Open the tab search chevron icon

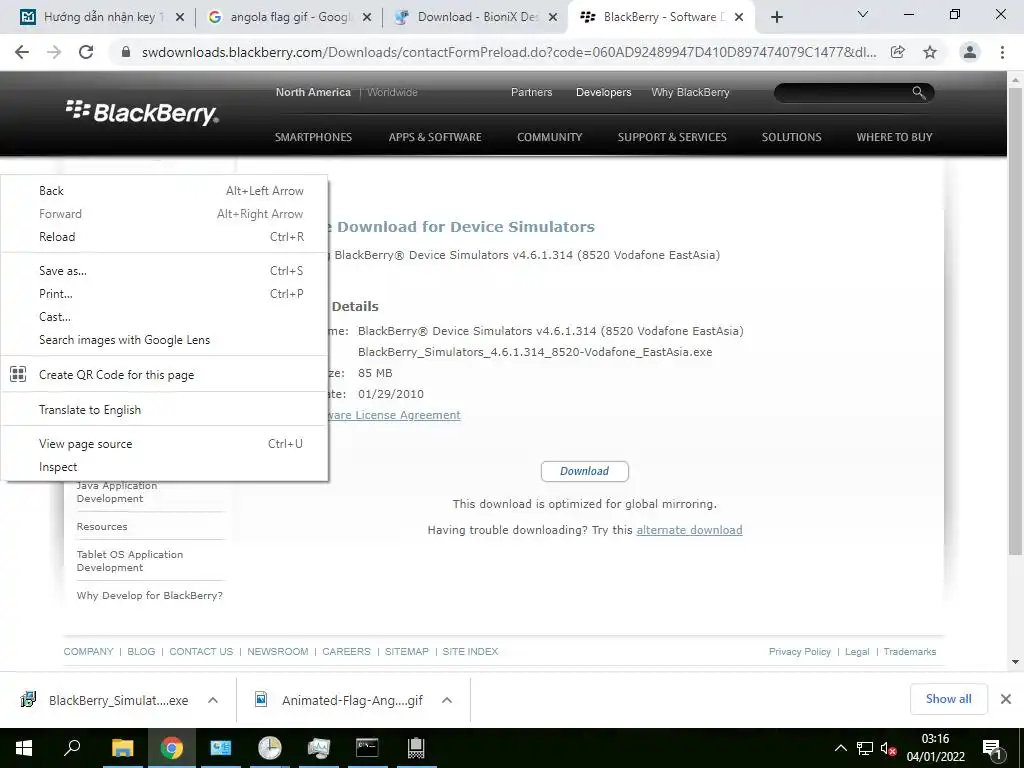[863, 14]
